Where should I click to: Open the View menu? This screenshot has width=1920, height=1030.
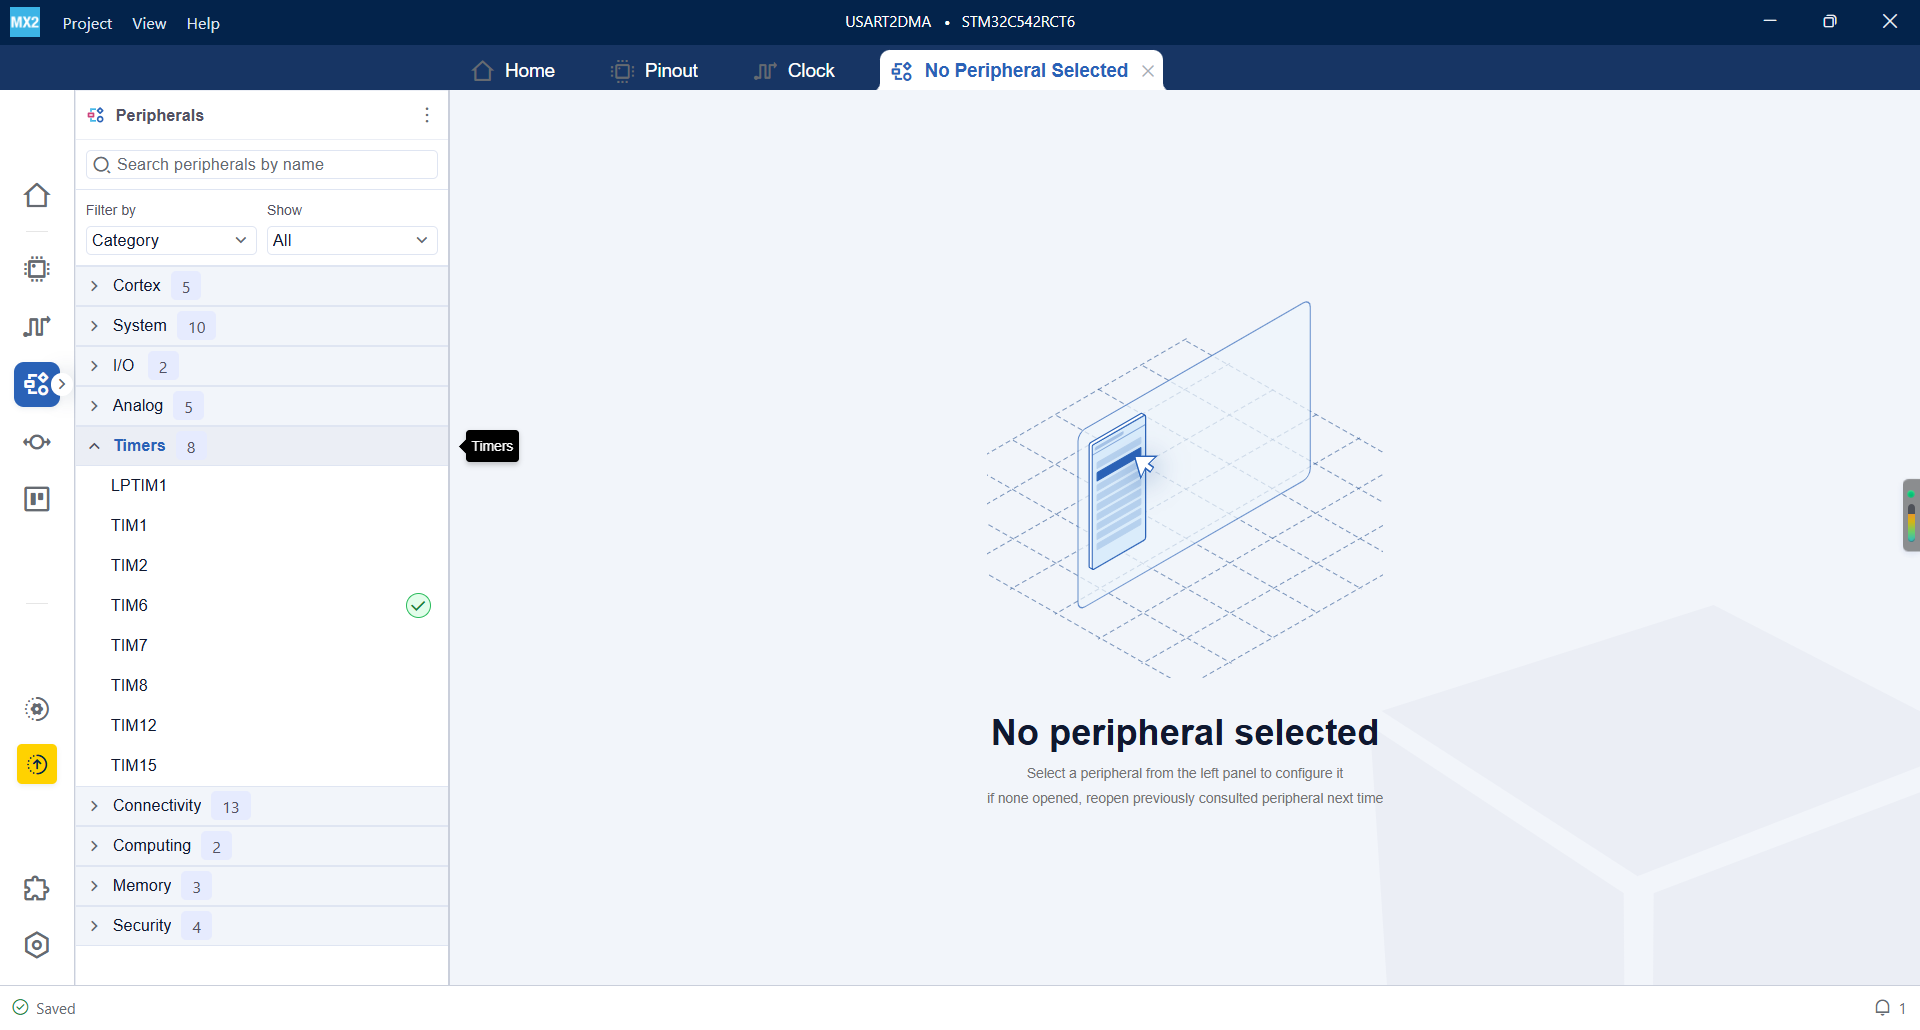pos(149,23)
